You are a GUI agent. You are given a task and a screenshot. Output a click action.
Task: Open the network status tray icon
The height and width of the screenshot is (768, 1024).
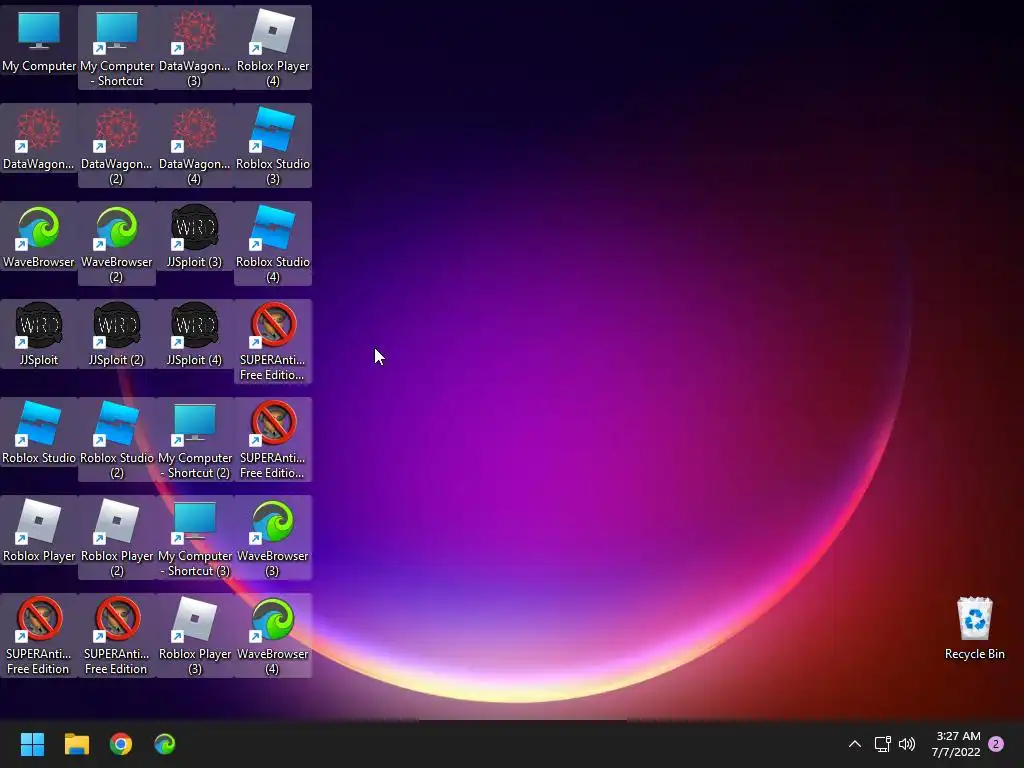pyautogui.click(x=882, y=744)
